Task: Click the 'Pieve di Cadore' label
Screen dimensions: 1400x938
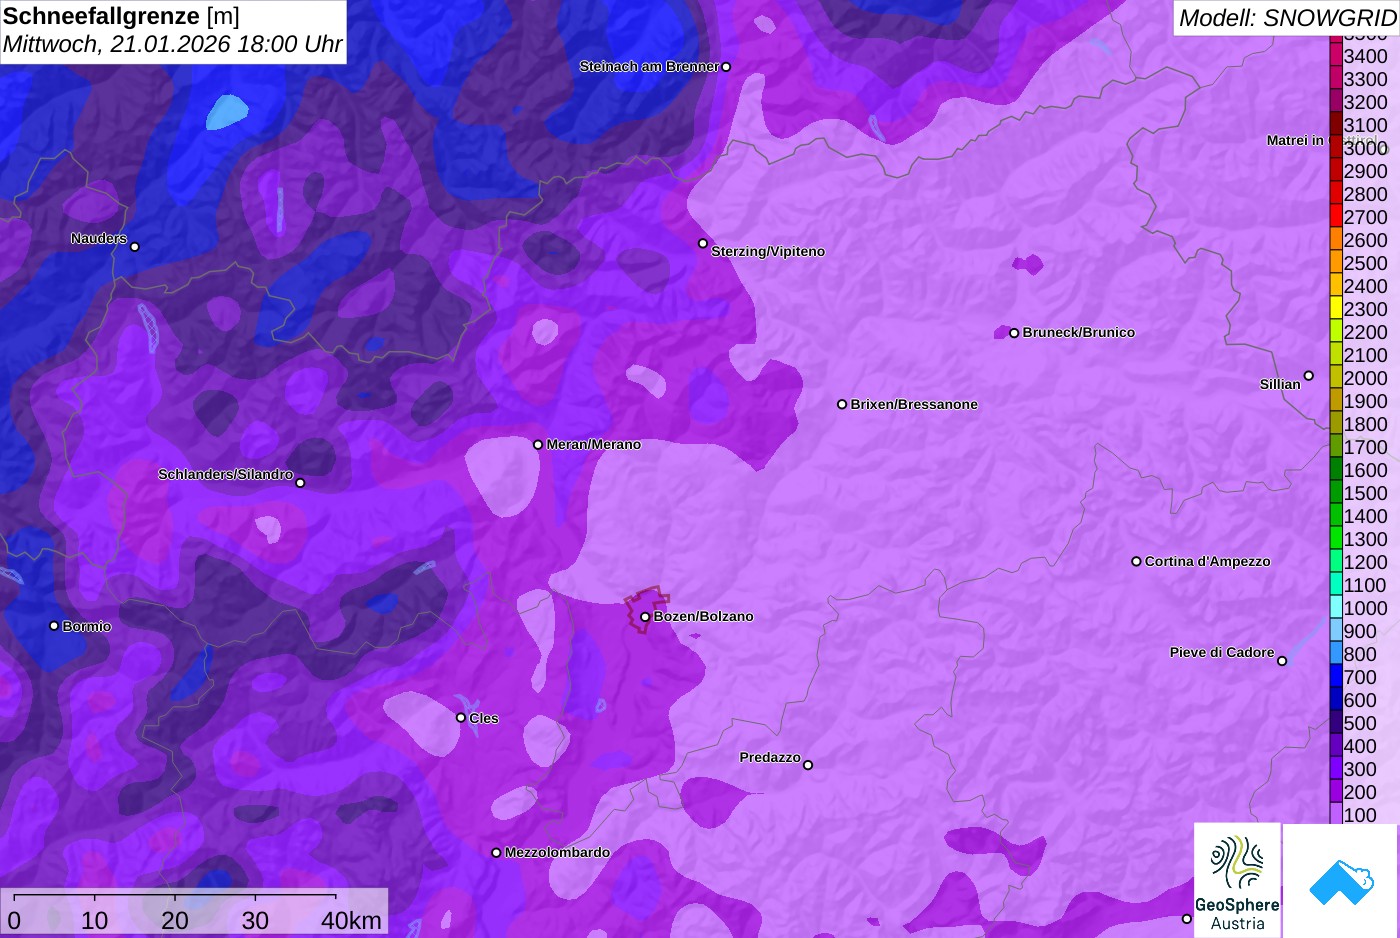Action: pyautogui.click(x=1222, y=653)
